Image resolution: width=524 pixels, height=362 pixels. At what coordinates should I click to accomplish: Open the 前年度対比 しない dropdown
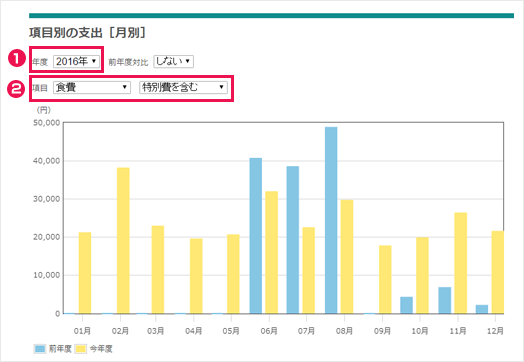(173, 61)
